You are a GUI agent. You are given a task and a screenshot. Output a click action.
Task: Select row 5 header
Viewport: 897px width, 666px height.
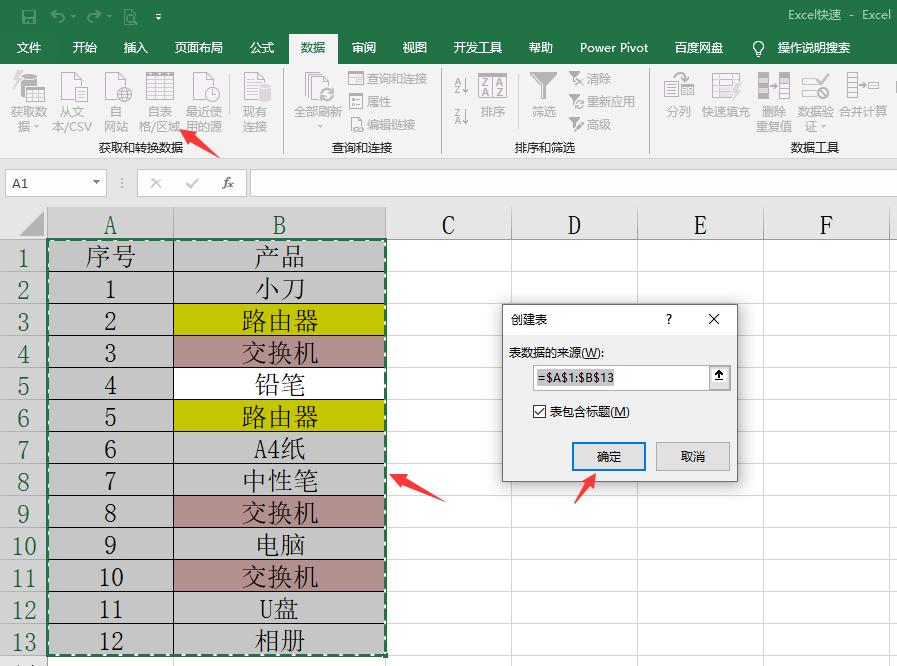click(23, 385)
